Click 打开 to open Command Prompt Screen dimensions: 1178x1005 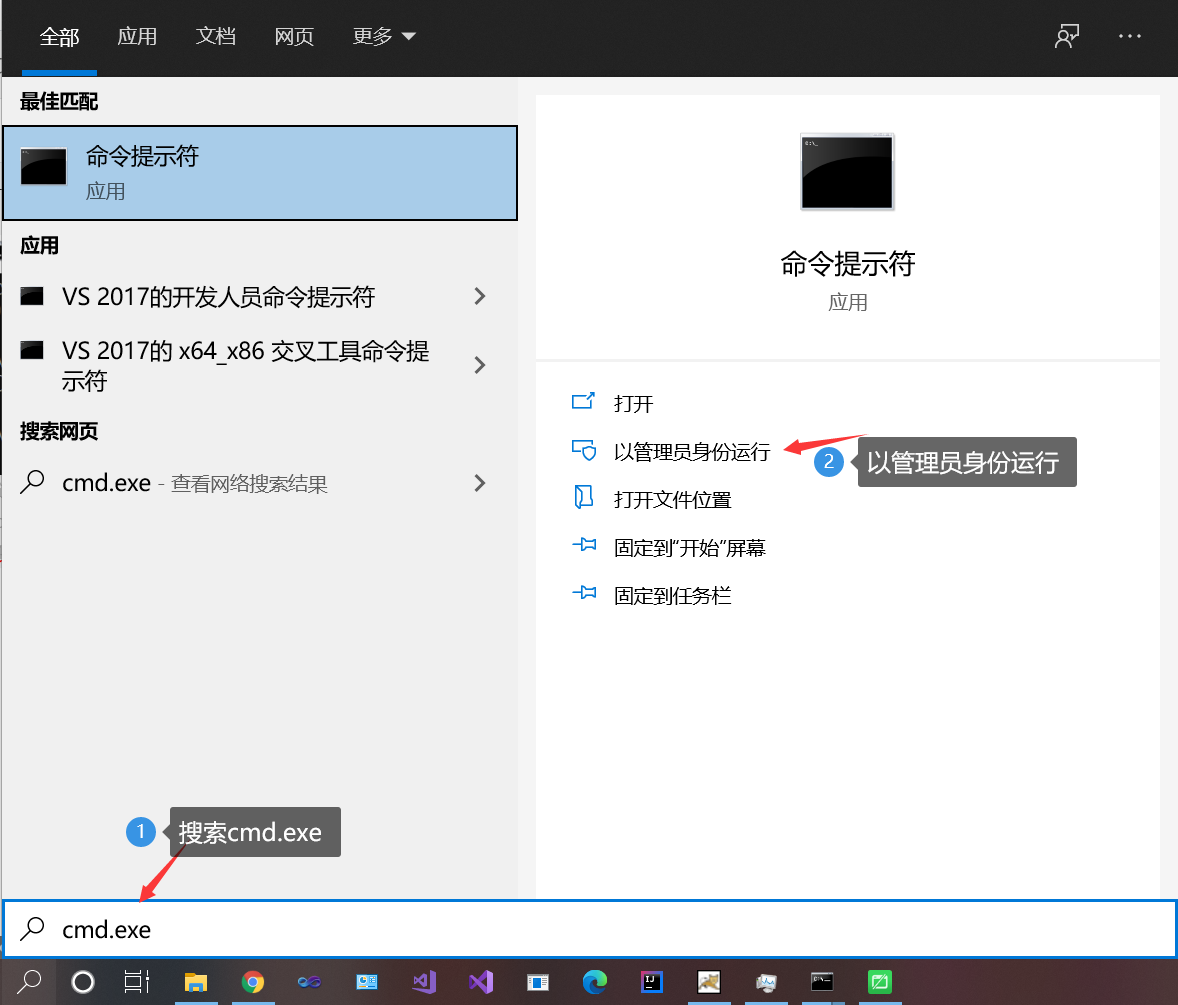click(x=632, y=403)
